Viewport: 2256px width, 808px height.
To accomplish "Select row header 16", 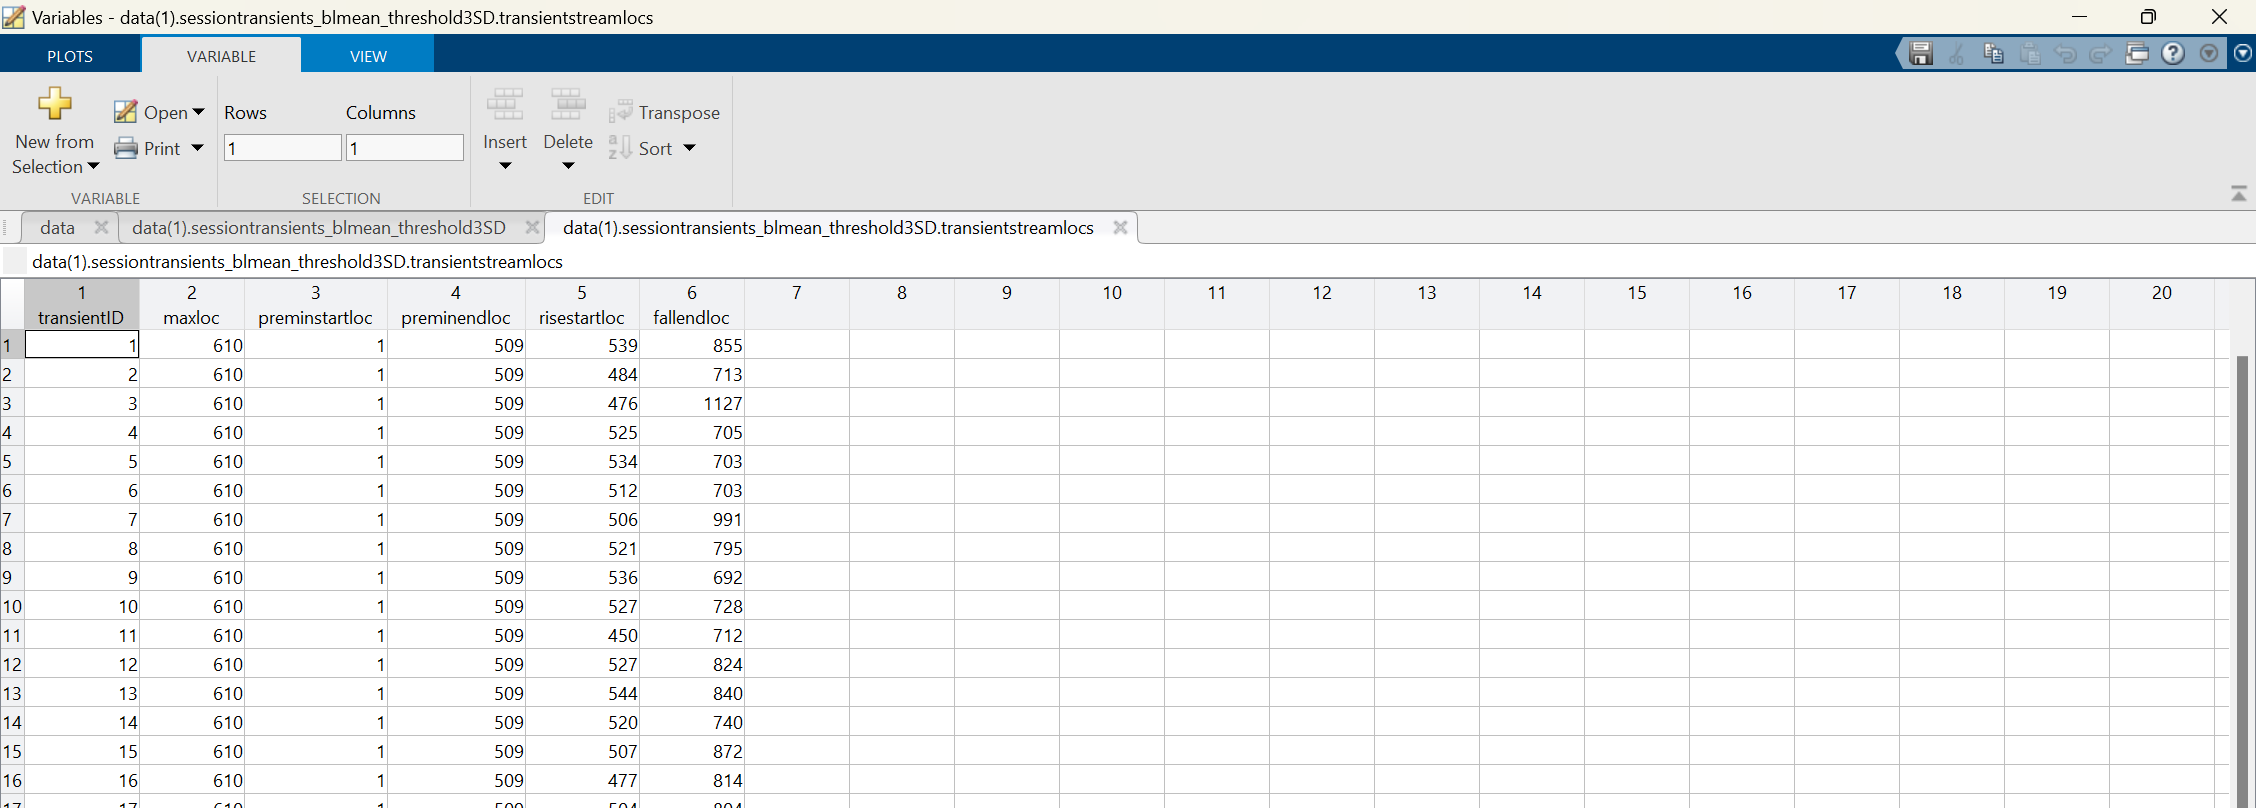I will (12, 780).
